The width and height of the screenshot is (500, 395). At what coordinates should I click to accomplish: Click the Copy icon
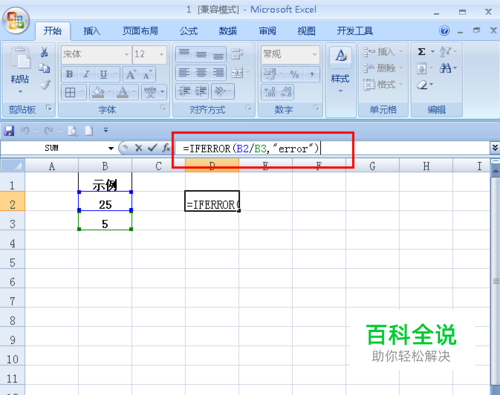coord(44,68)
